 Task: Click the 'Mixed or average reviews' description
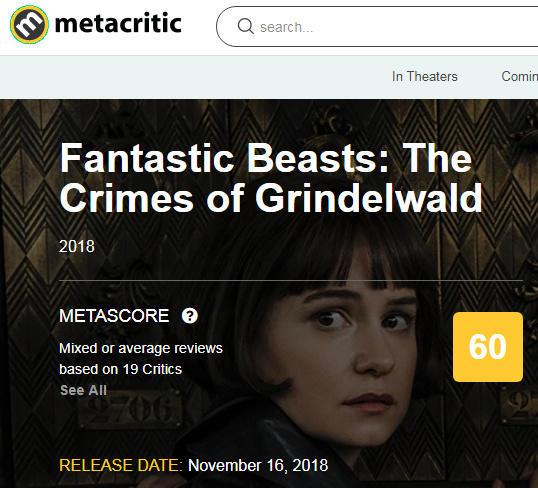point(141,348)
